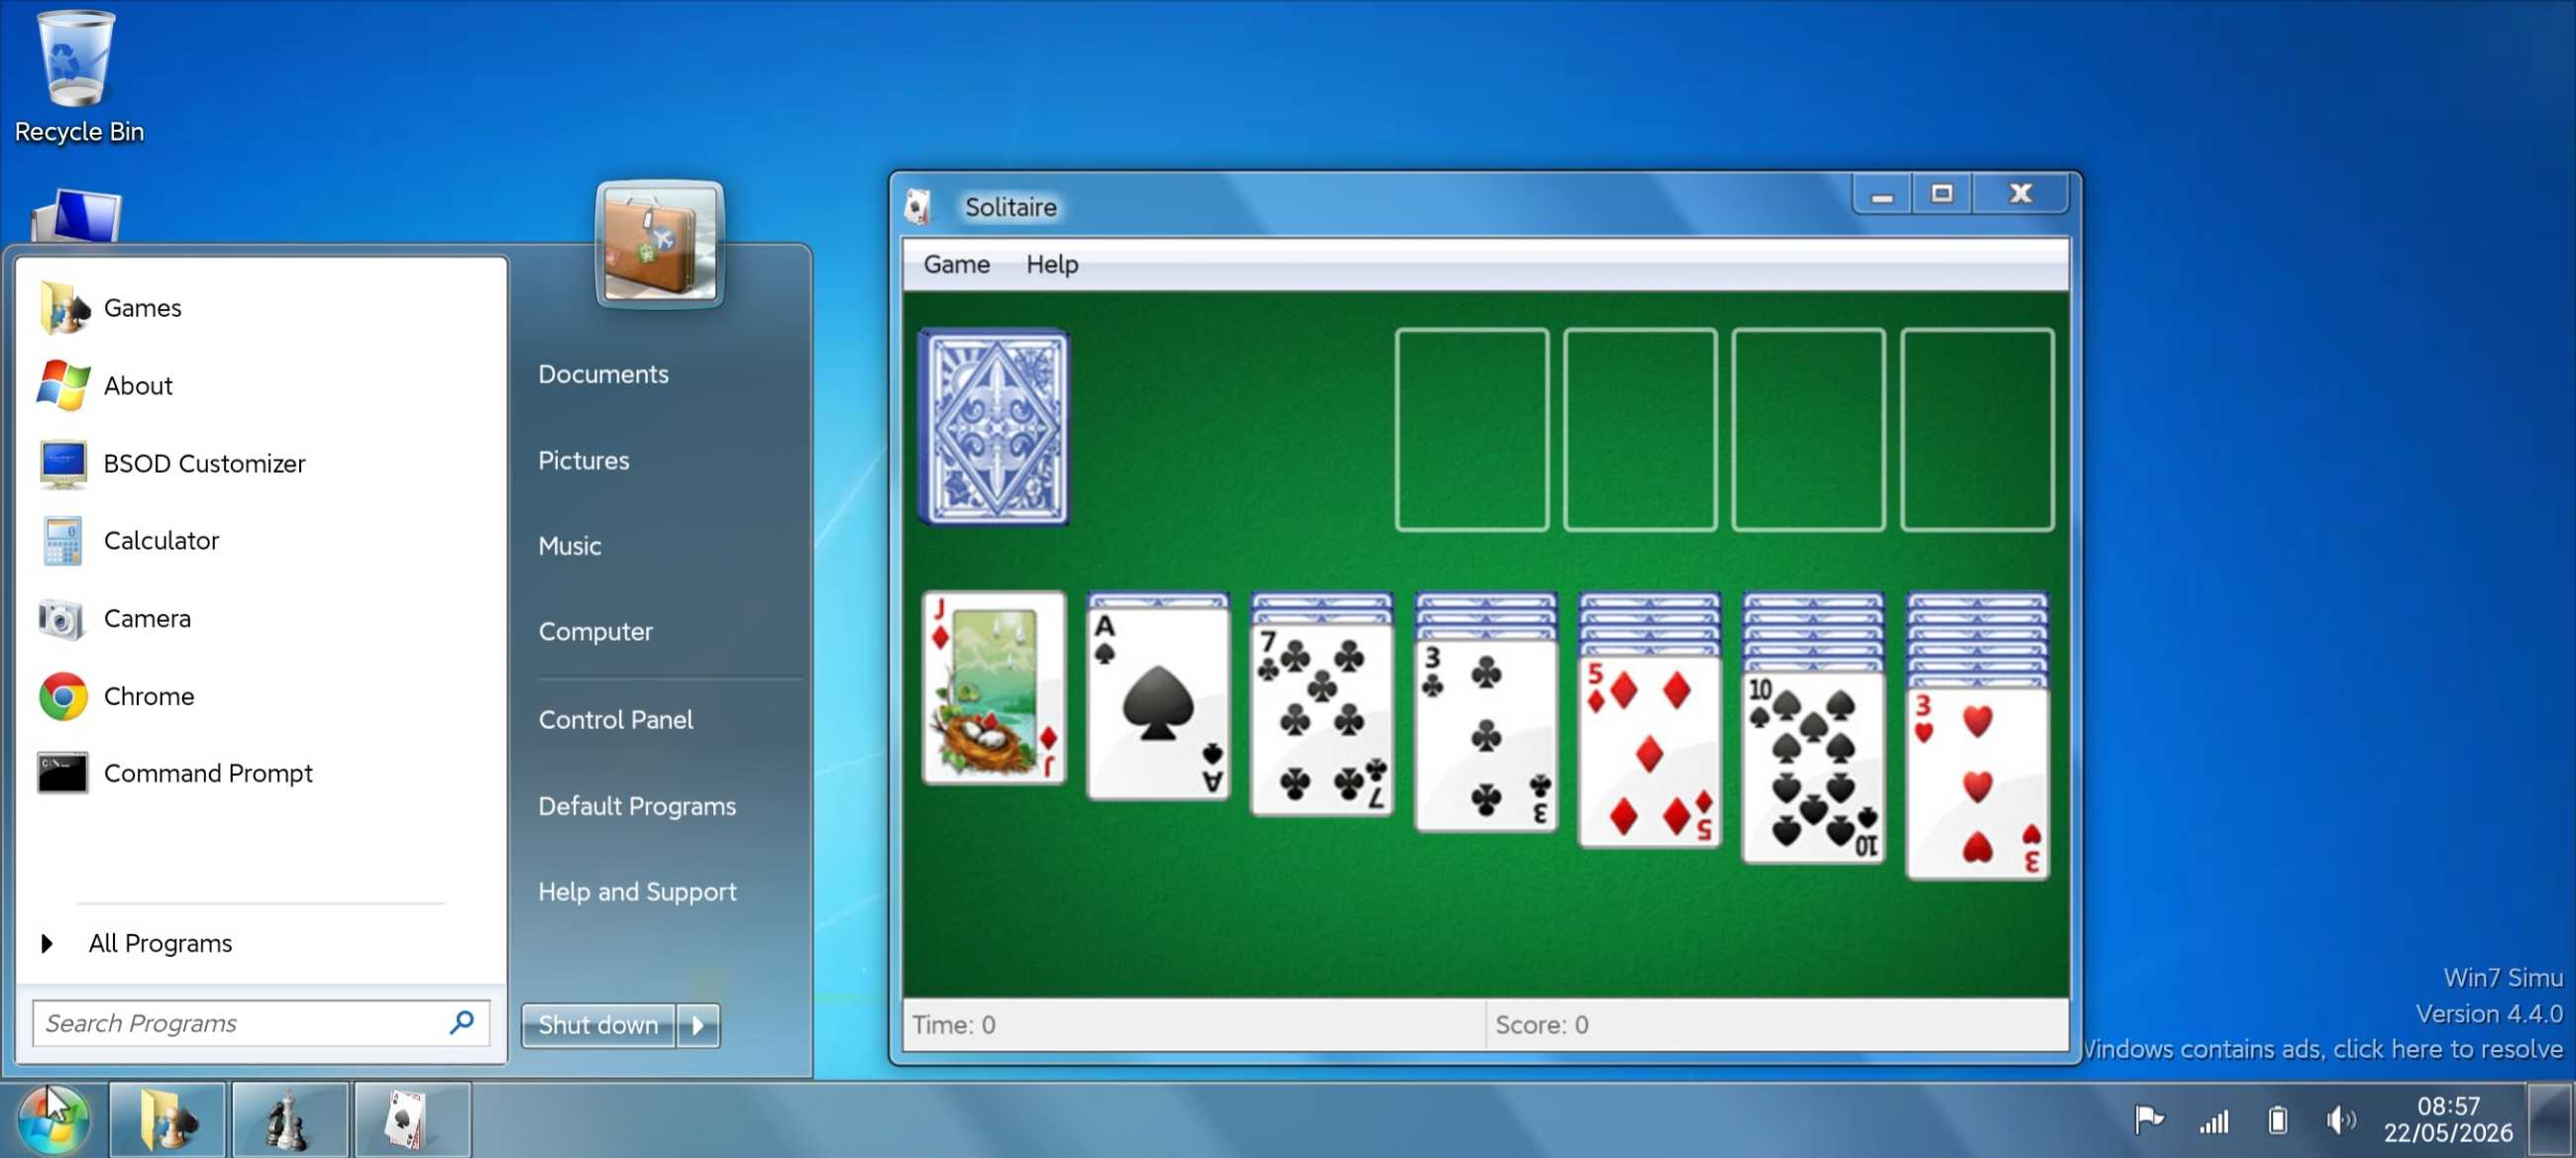Click the Search Programs input field
This screenshot has height=1158, width=2576.
(261, 1023)
